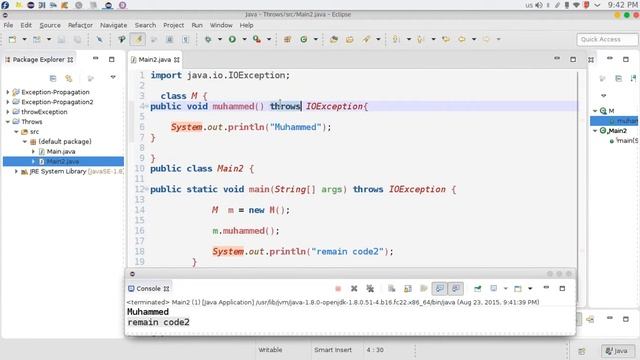
Task: Click the system clock showing 9:42 PM
Action: (x=622, y=5)
